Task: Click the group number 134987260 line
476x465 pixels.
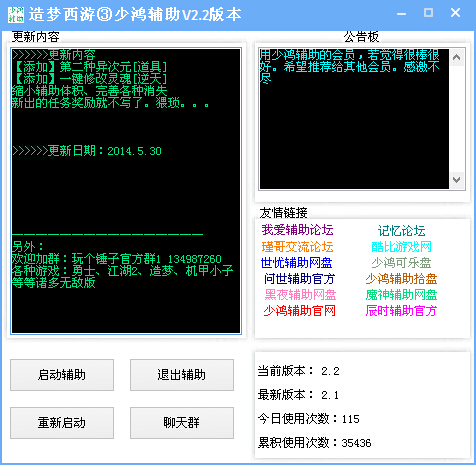Action: [x=117, y=259]
